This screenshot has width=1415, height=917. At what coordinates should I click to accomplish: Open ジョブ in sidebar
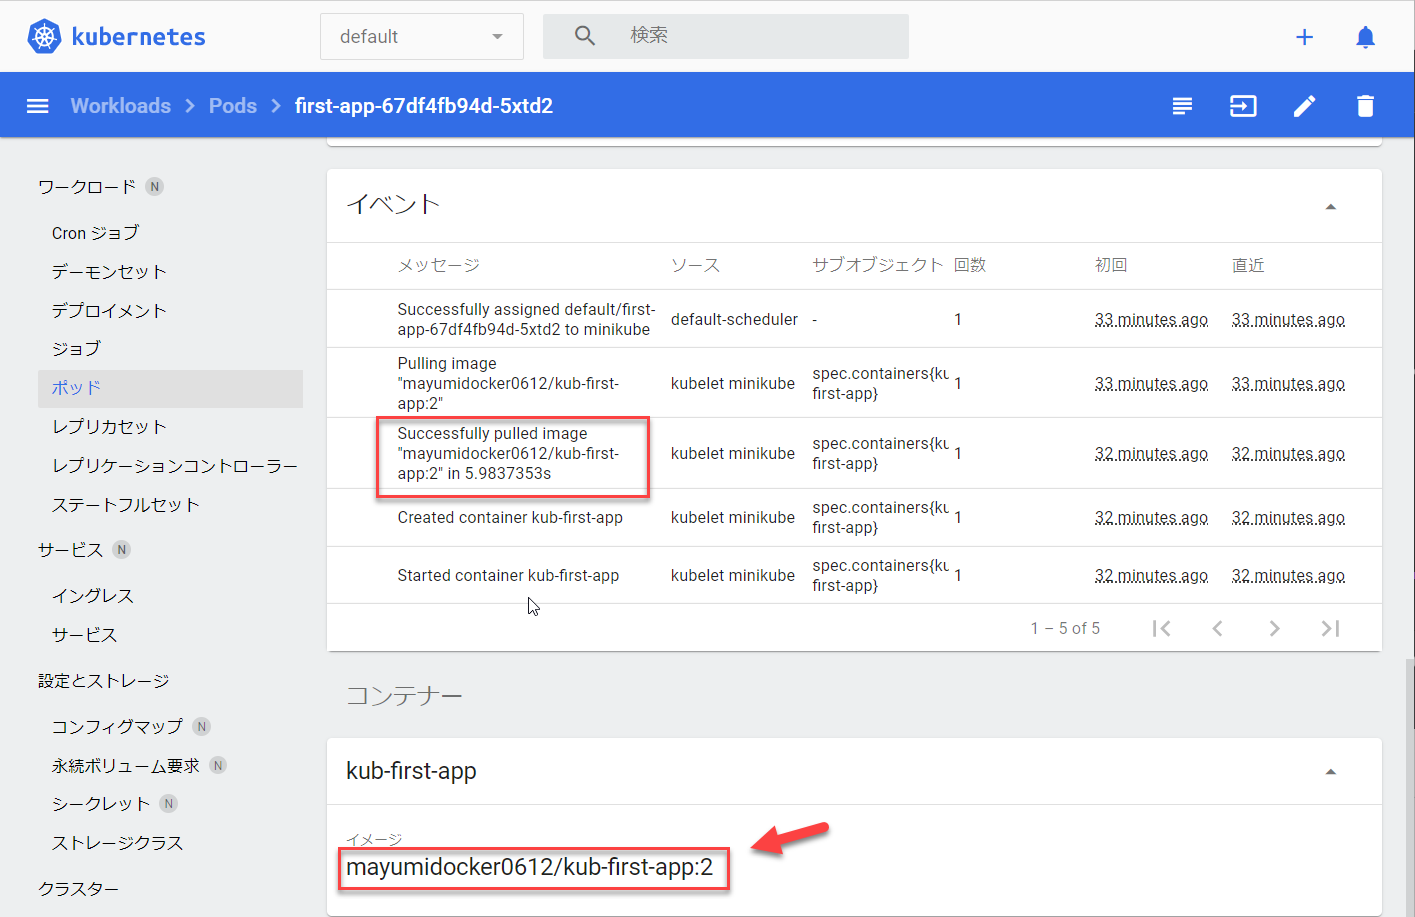[x=77, y=349]
